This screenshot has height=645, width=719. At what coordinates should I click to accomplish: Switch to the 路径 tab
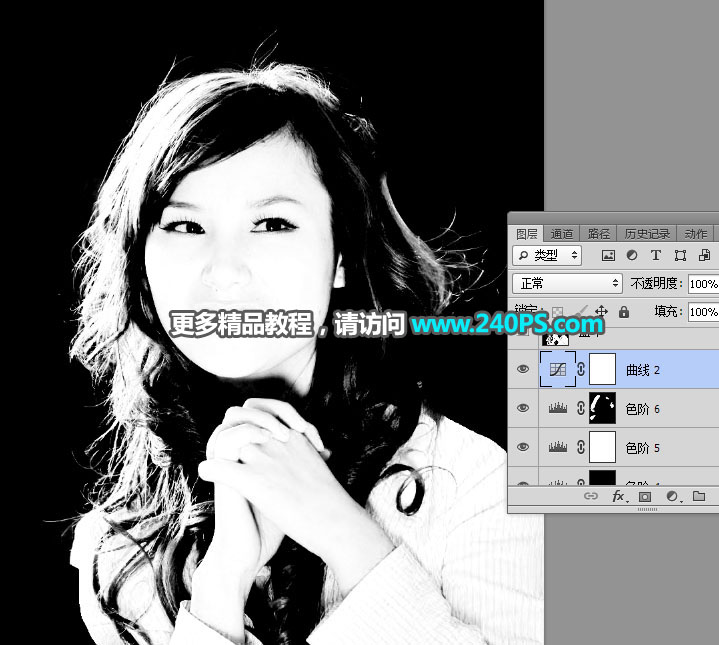pos(599,234)
